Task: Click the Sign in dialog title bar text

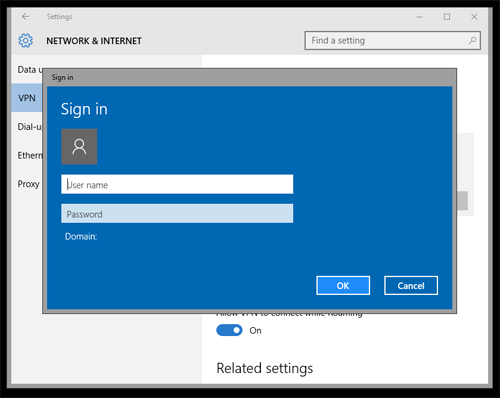Action: coord(62,77)
